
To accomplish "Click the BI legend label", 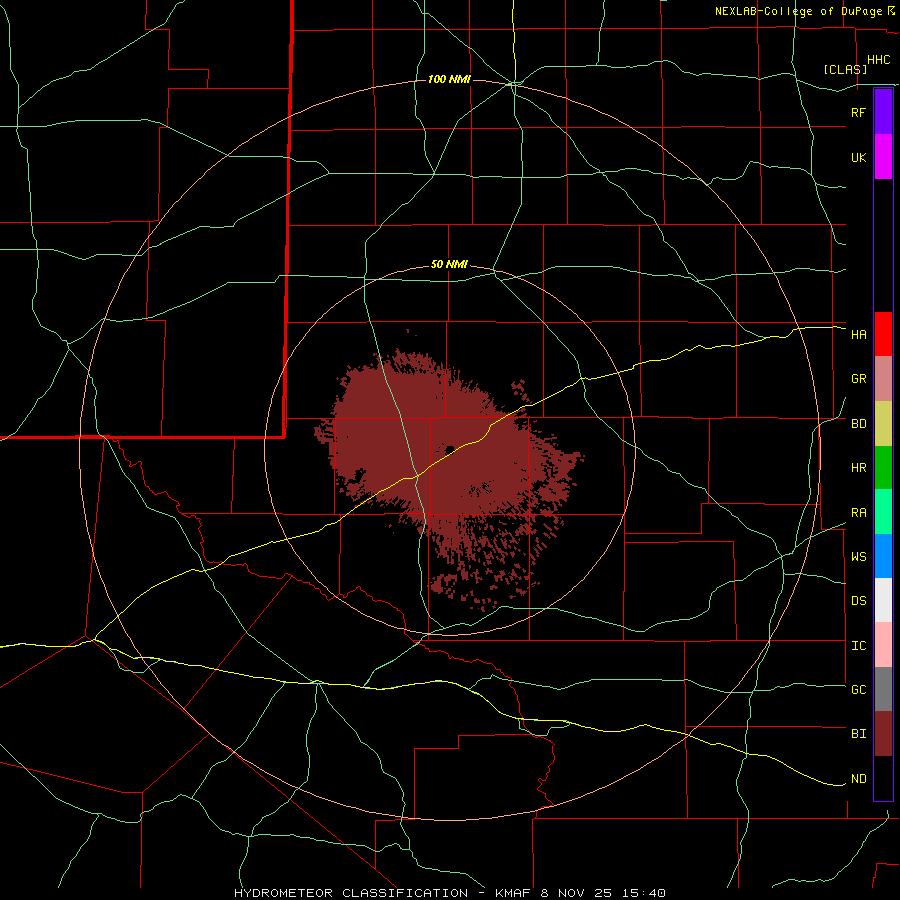I will 858,734.
